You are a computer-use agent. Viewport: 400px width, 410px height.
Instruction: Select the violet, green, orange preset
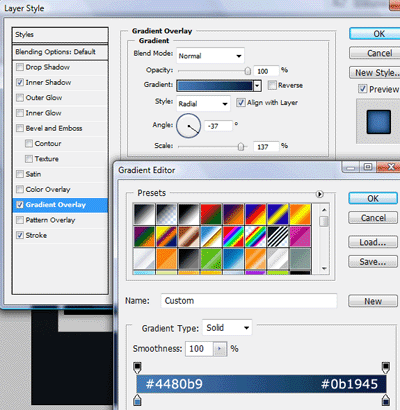click(x=144, y=236)
